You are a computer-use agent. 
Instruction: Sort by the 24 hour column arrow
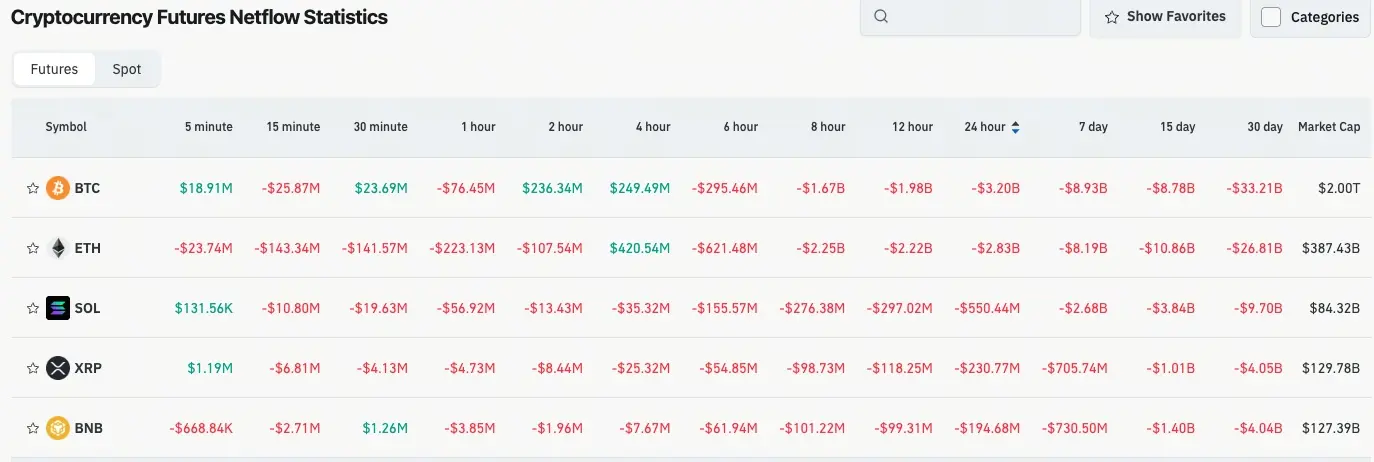pos(1016,127)
